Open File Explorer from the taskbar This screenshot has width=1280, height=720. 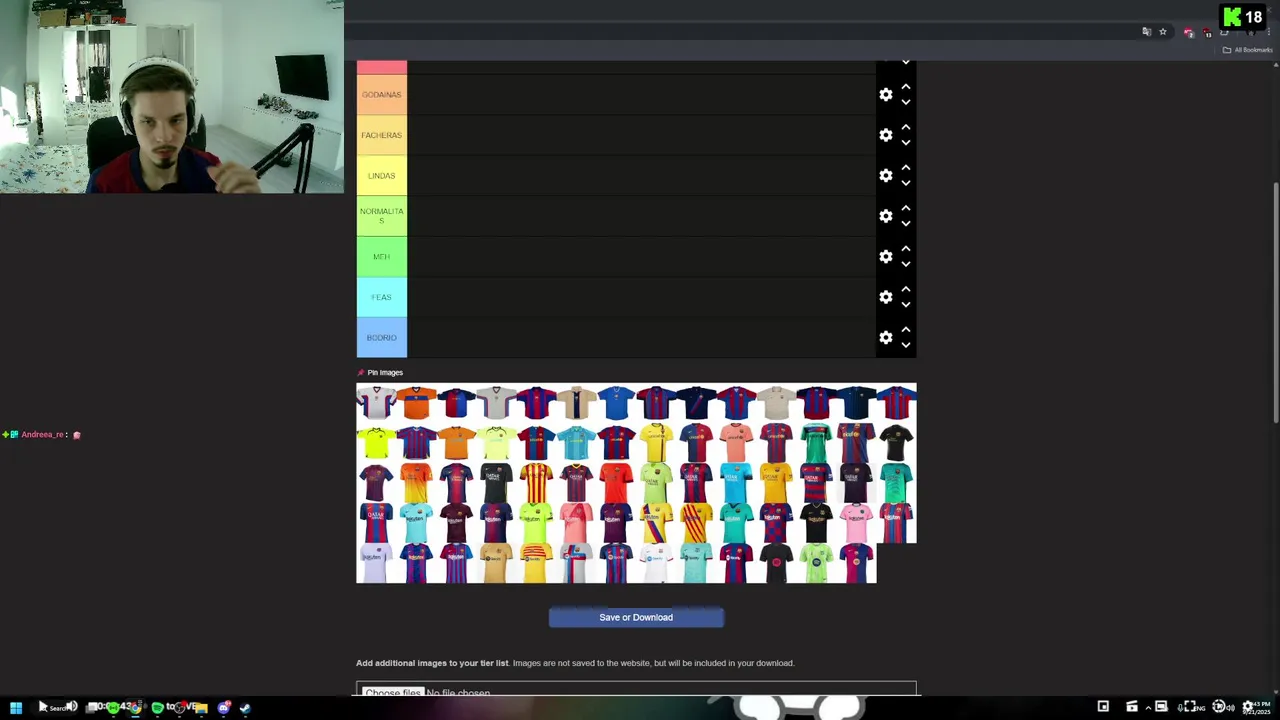[200, 707]
